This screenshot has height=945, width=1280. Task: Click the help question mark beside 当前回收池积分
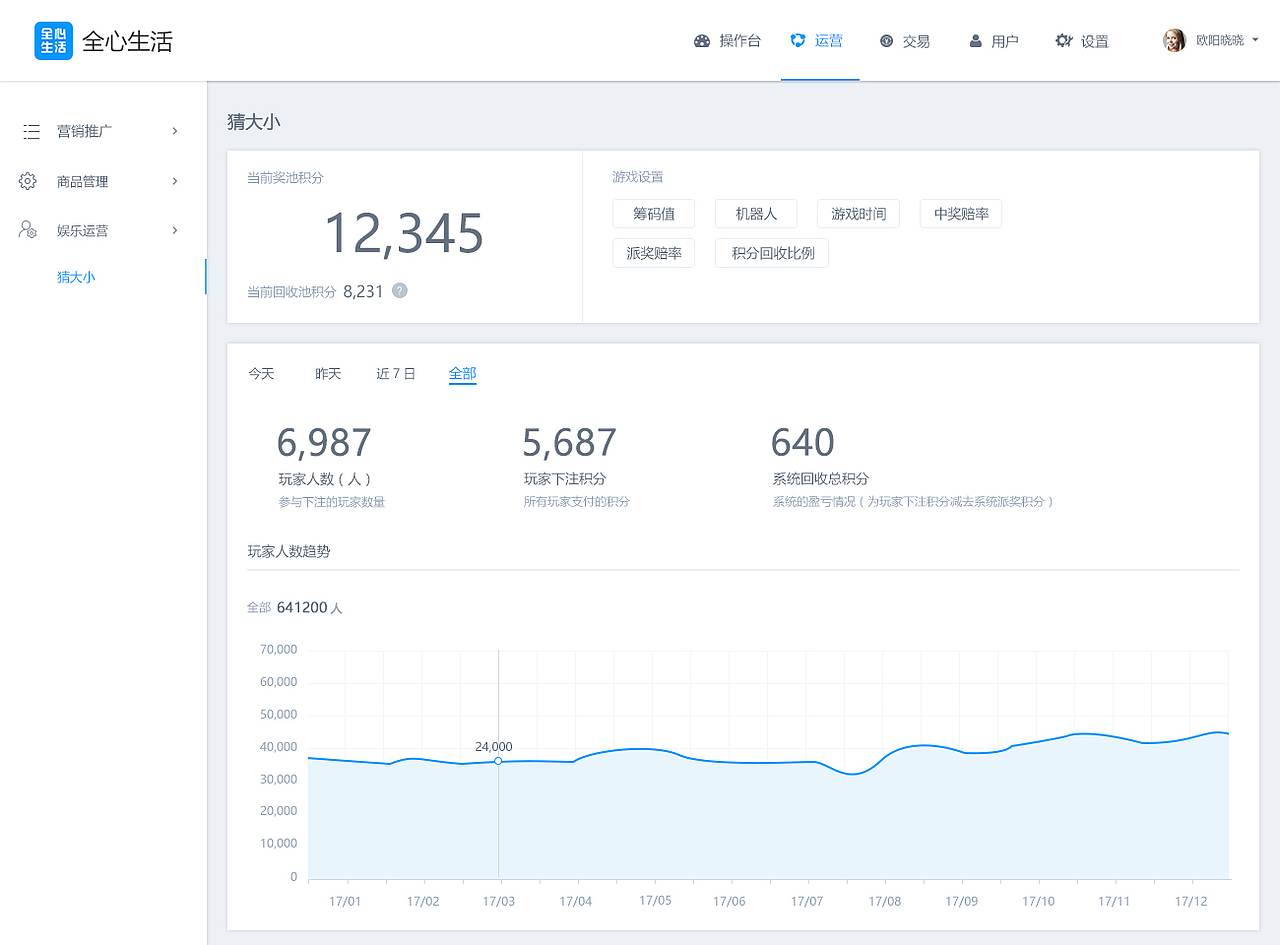coord(400,291)
